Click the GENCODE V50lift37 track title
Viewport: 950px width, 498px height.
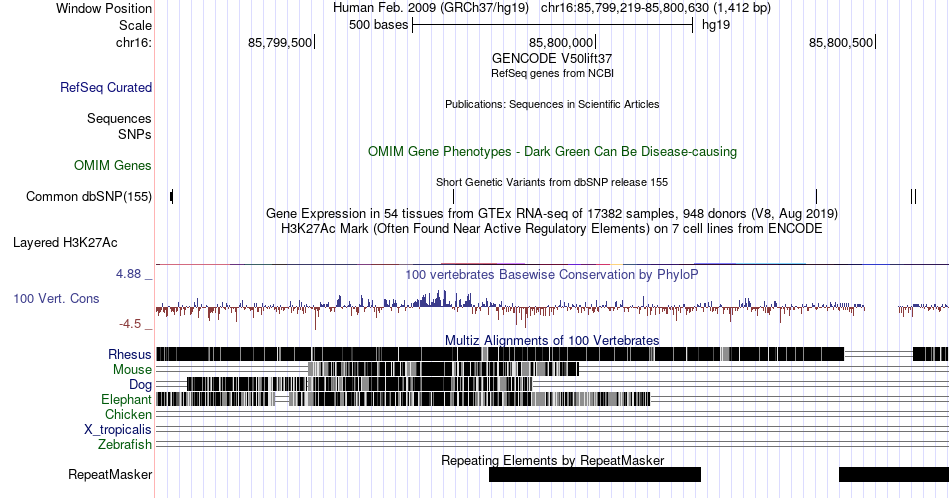point(552,58)
